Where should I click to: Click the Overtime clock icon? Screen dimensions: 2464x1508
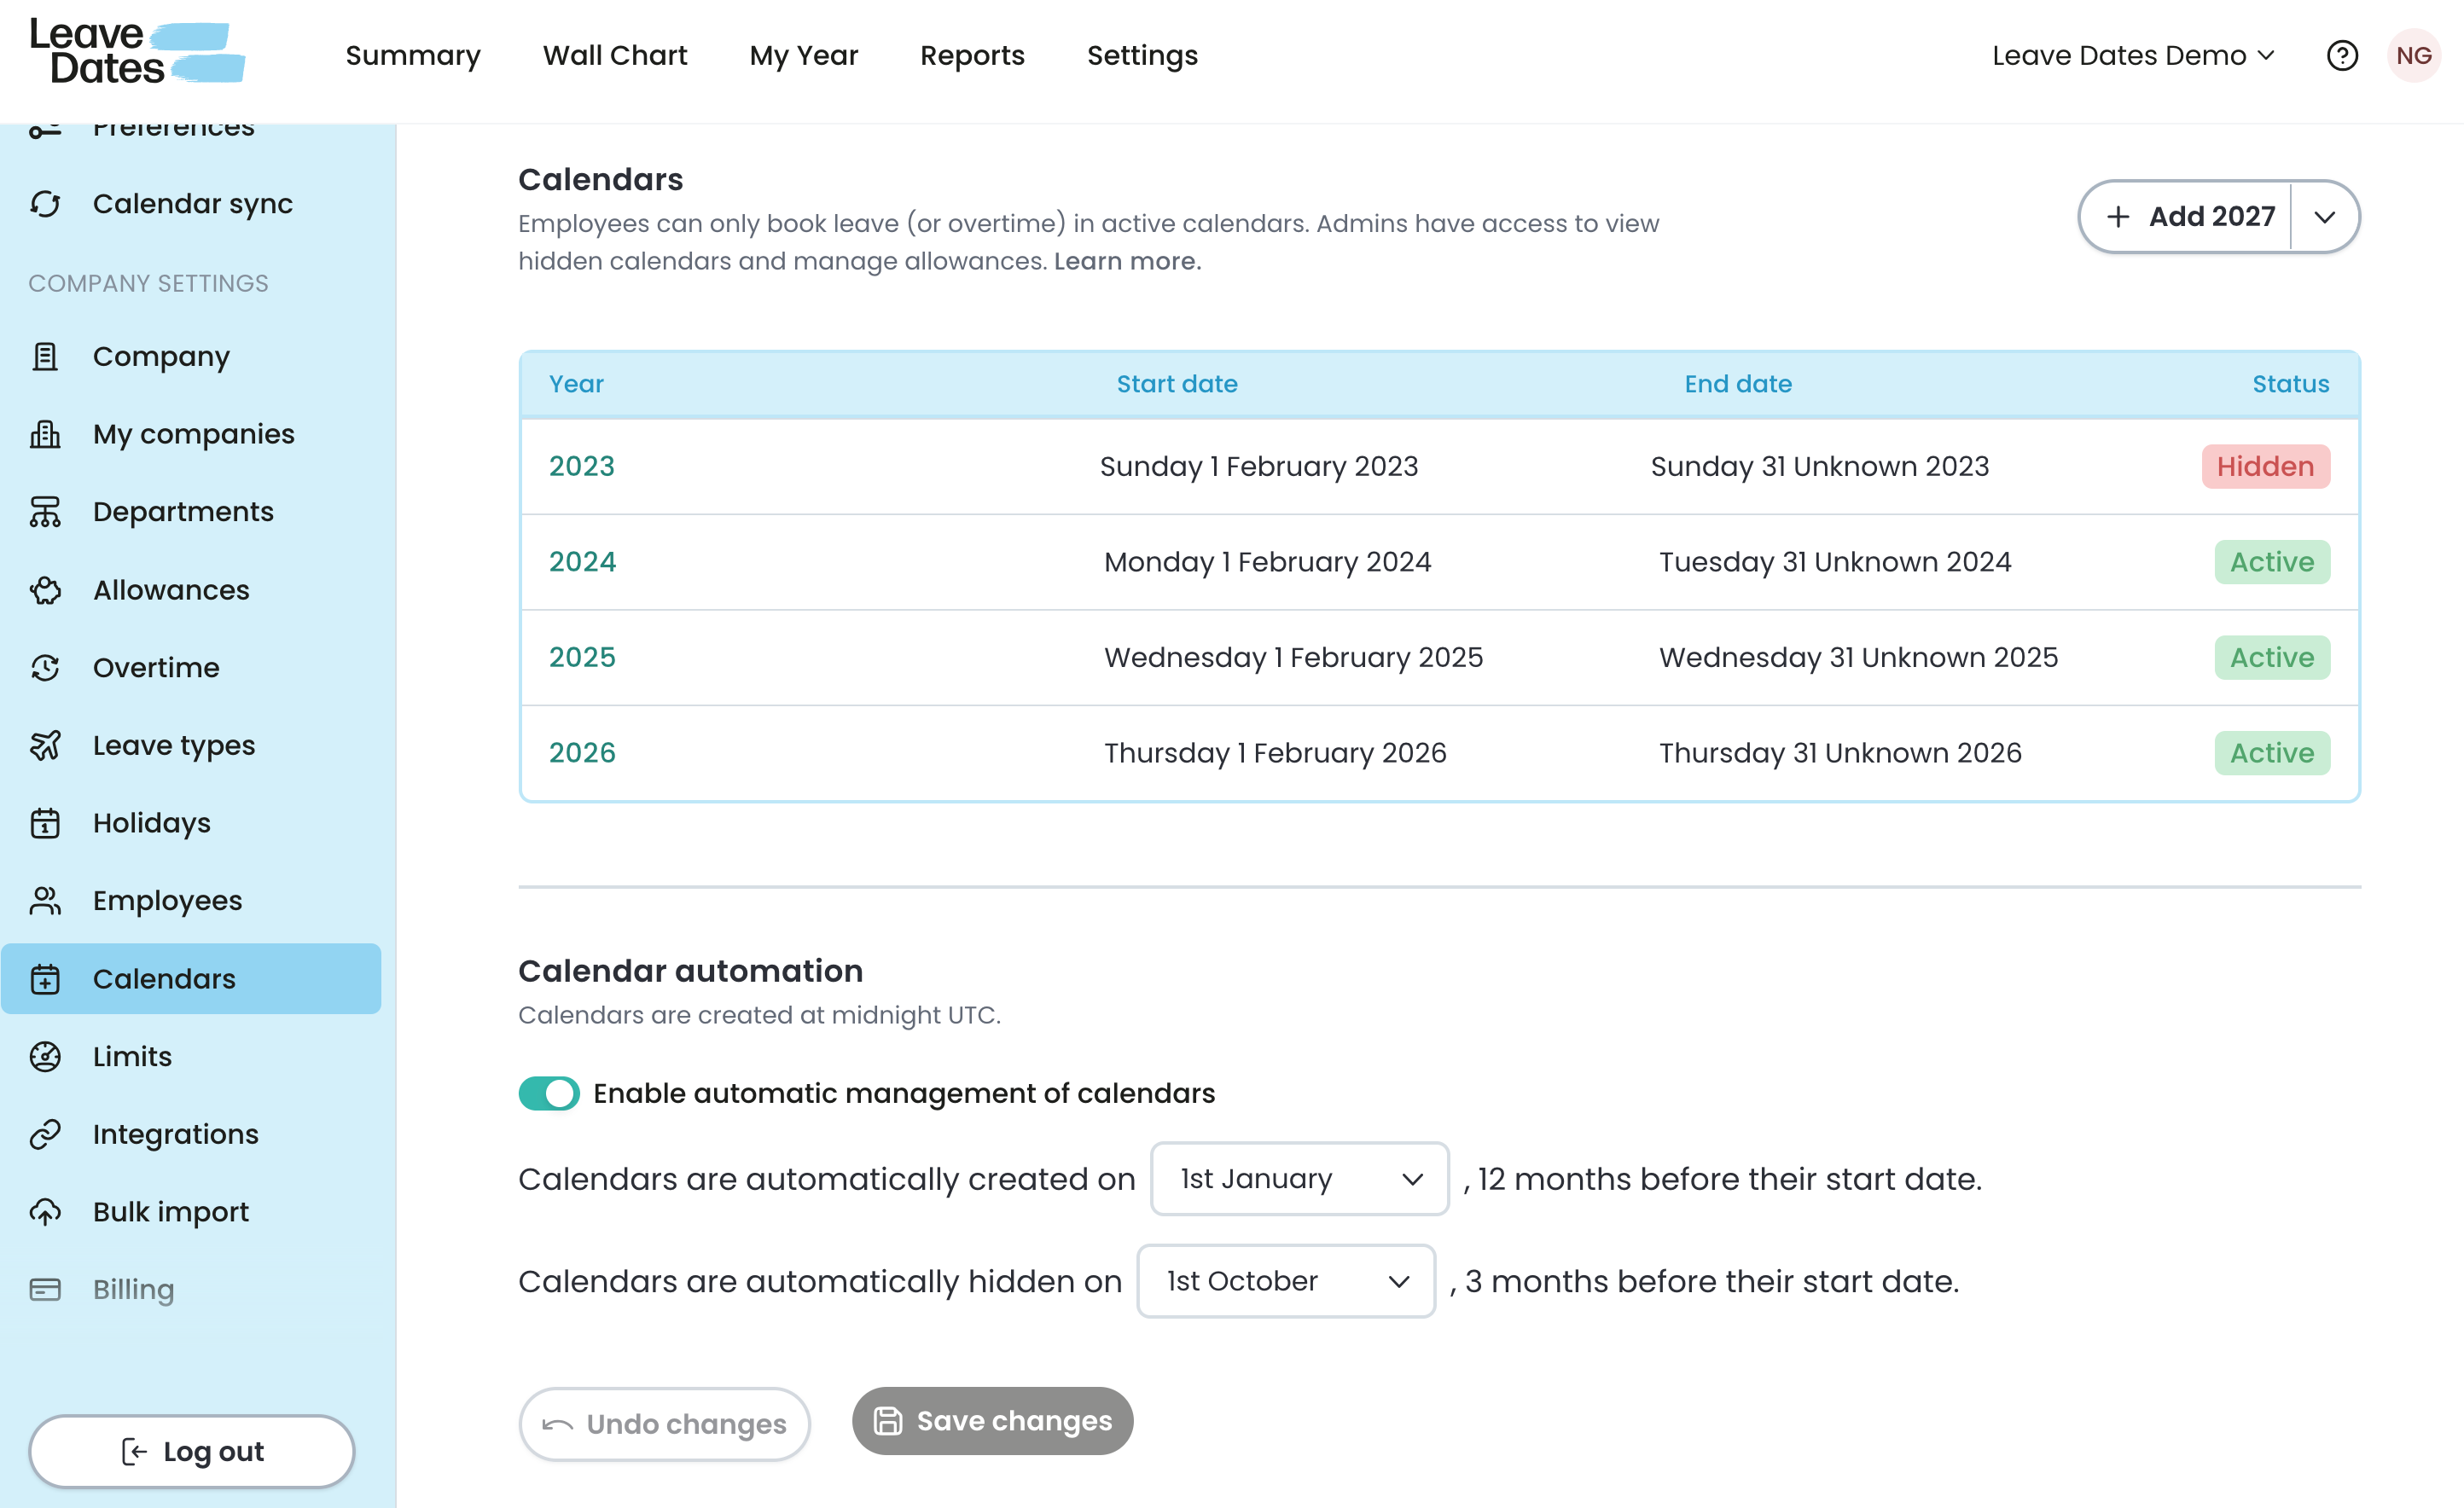pos(45,668)
